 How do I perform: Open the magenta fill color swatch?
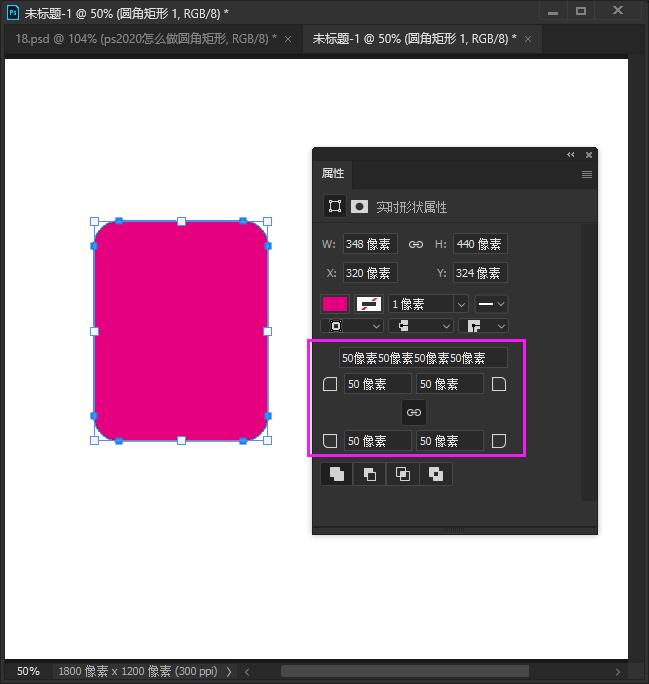335,304
